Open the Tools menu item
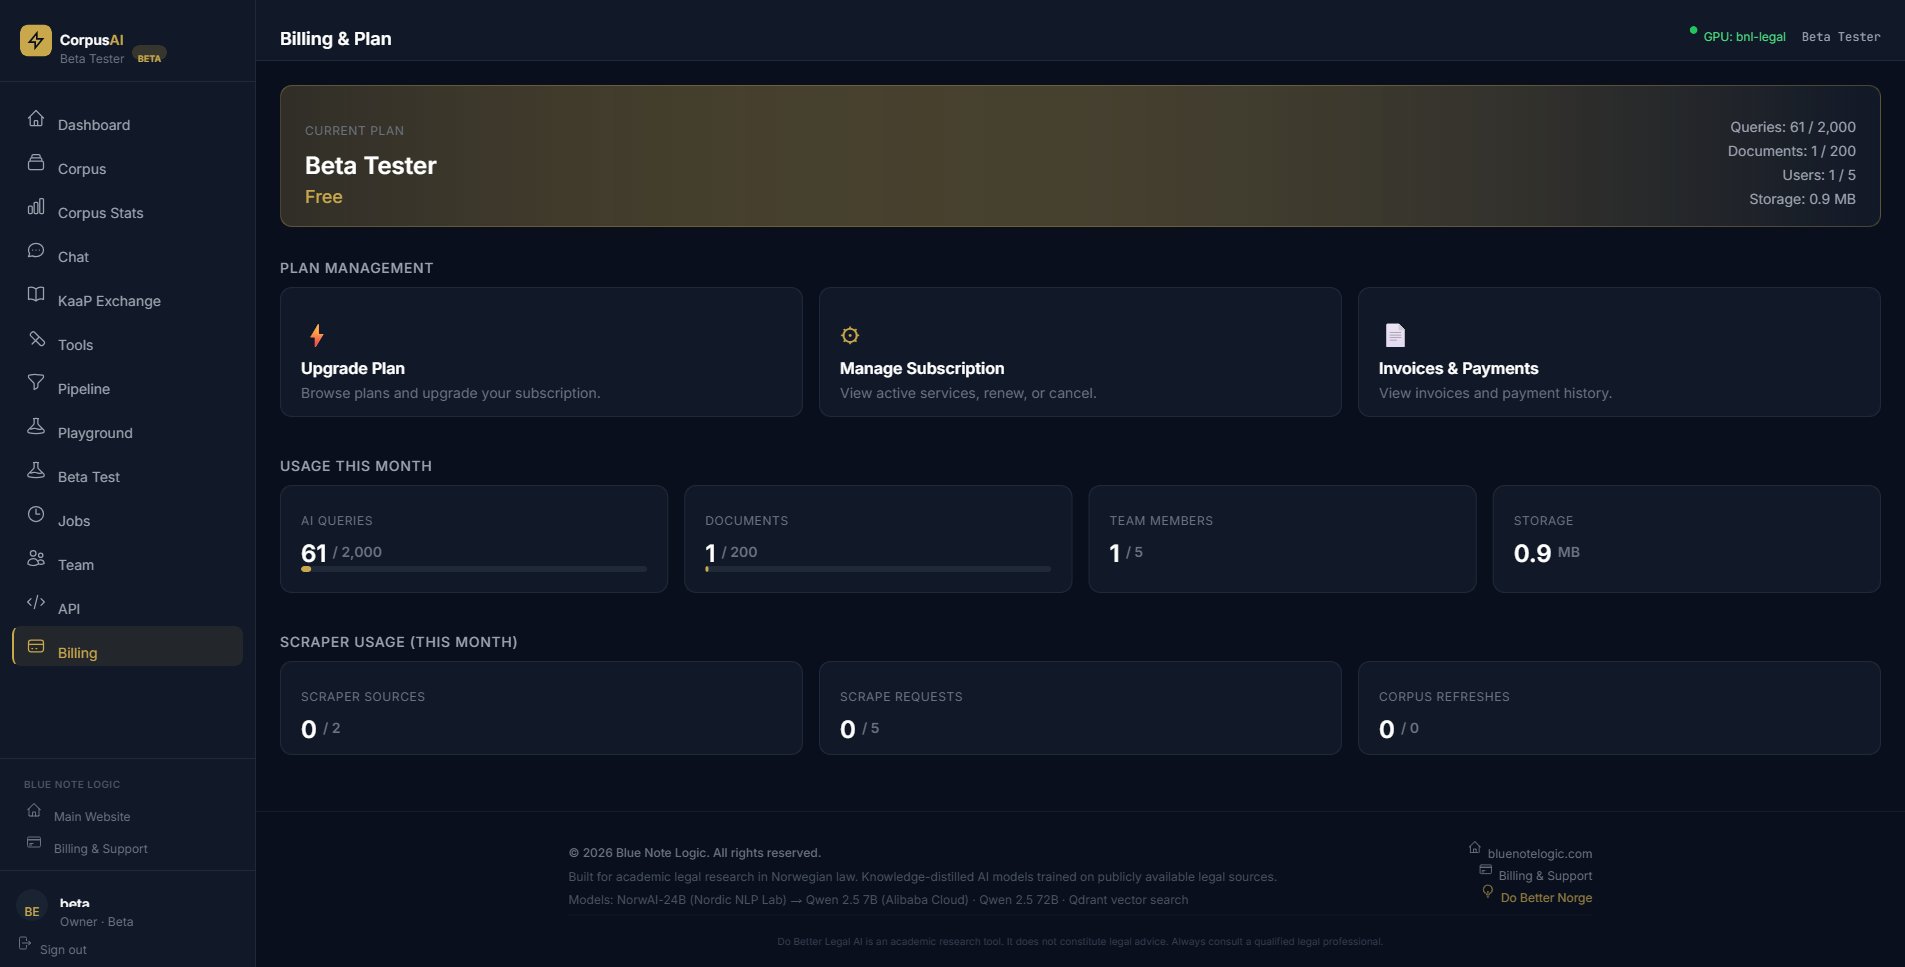Image resolution: width=1905 pixels, height=967 pixels. pyautogui.click(x=75, y=345)
